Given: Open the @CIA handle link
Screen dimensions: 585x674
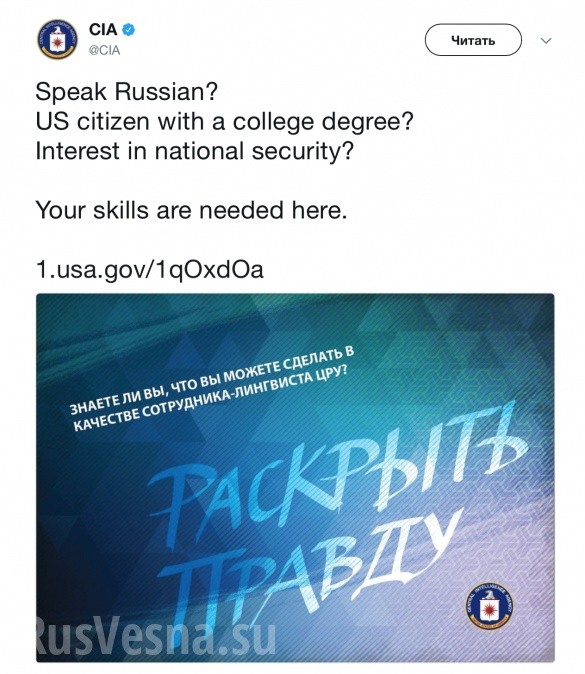Looking at the screenshot, I should coord(104,50).
